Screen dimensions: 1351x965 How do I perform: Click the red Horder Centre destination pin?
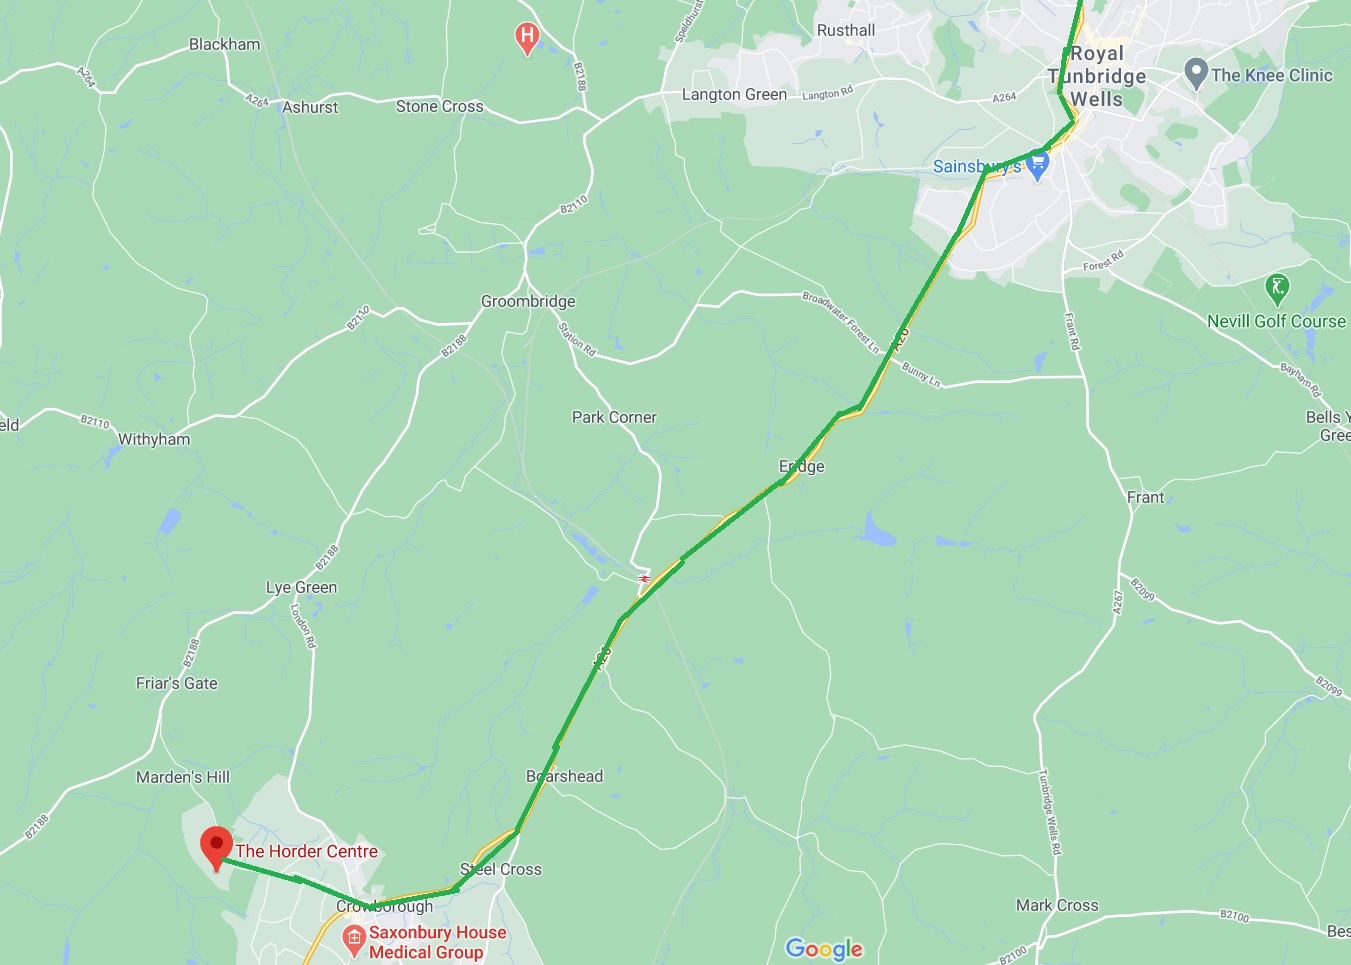click(216, 848)
